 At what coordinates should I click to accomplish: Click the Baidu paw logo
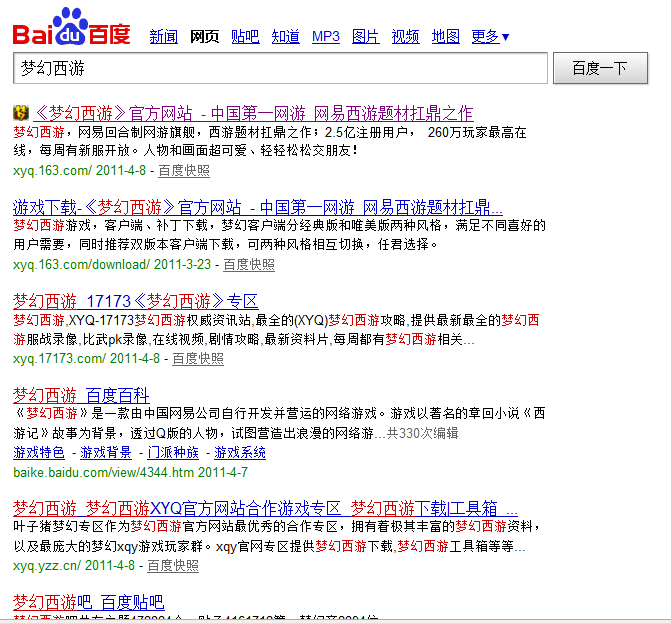pos(71,26)
